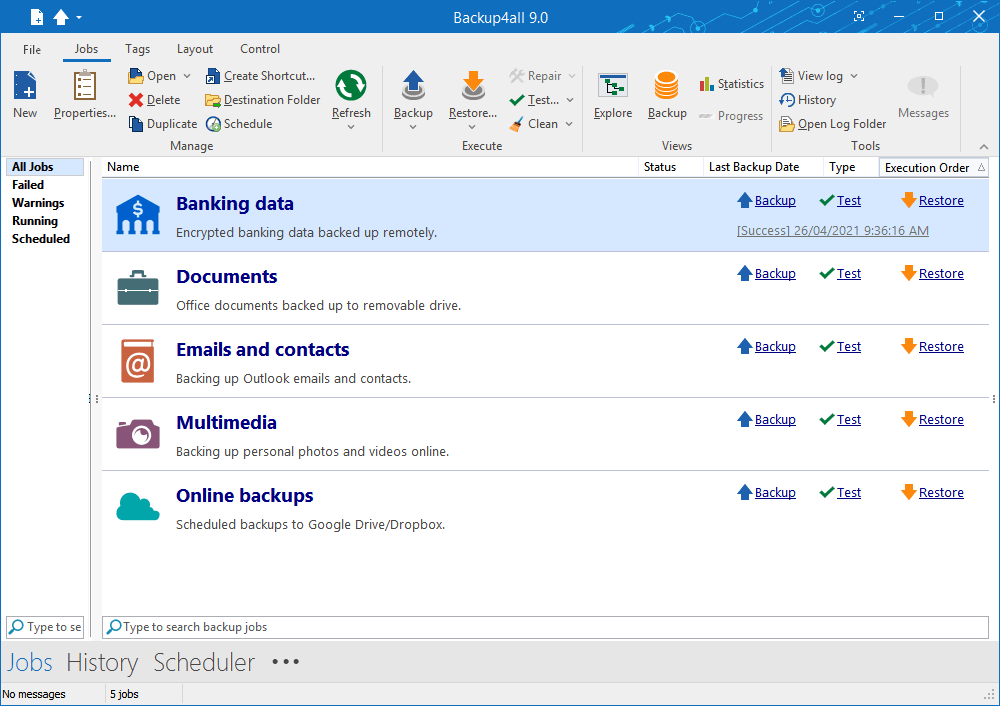Select the Documents briefcase icon

tap(138, 288)
